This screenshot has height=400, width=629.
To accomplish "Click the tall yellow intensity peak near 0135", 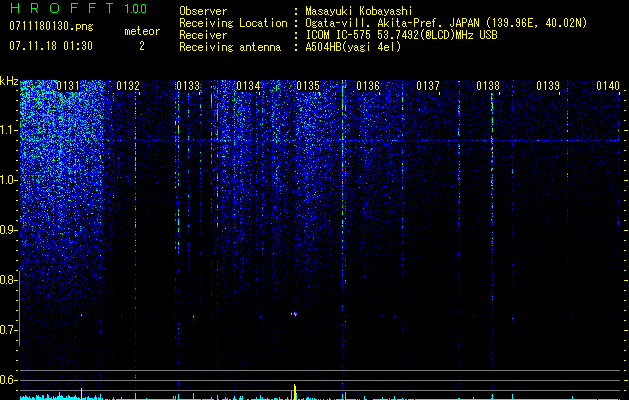I will click(x=295, y=392).
